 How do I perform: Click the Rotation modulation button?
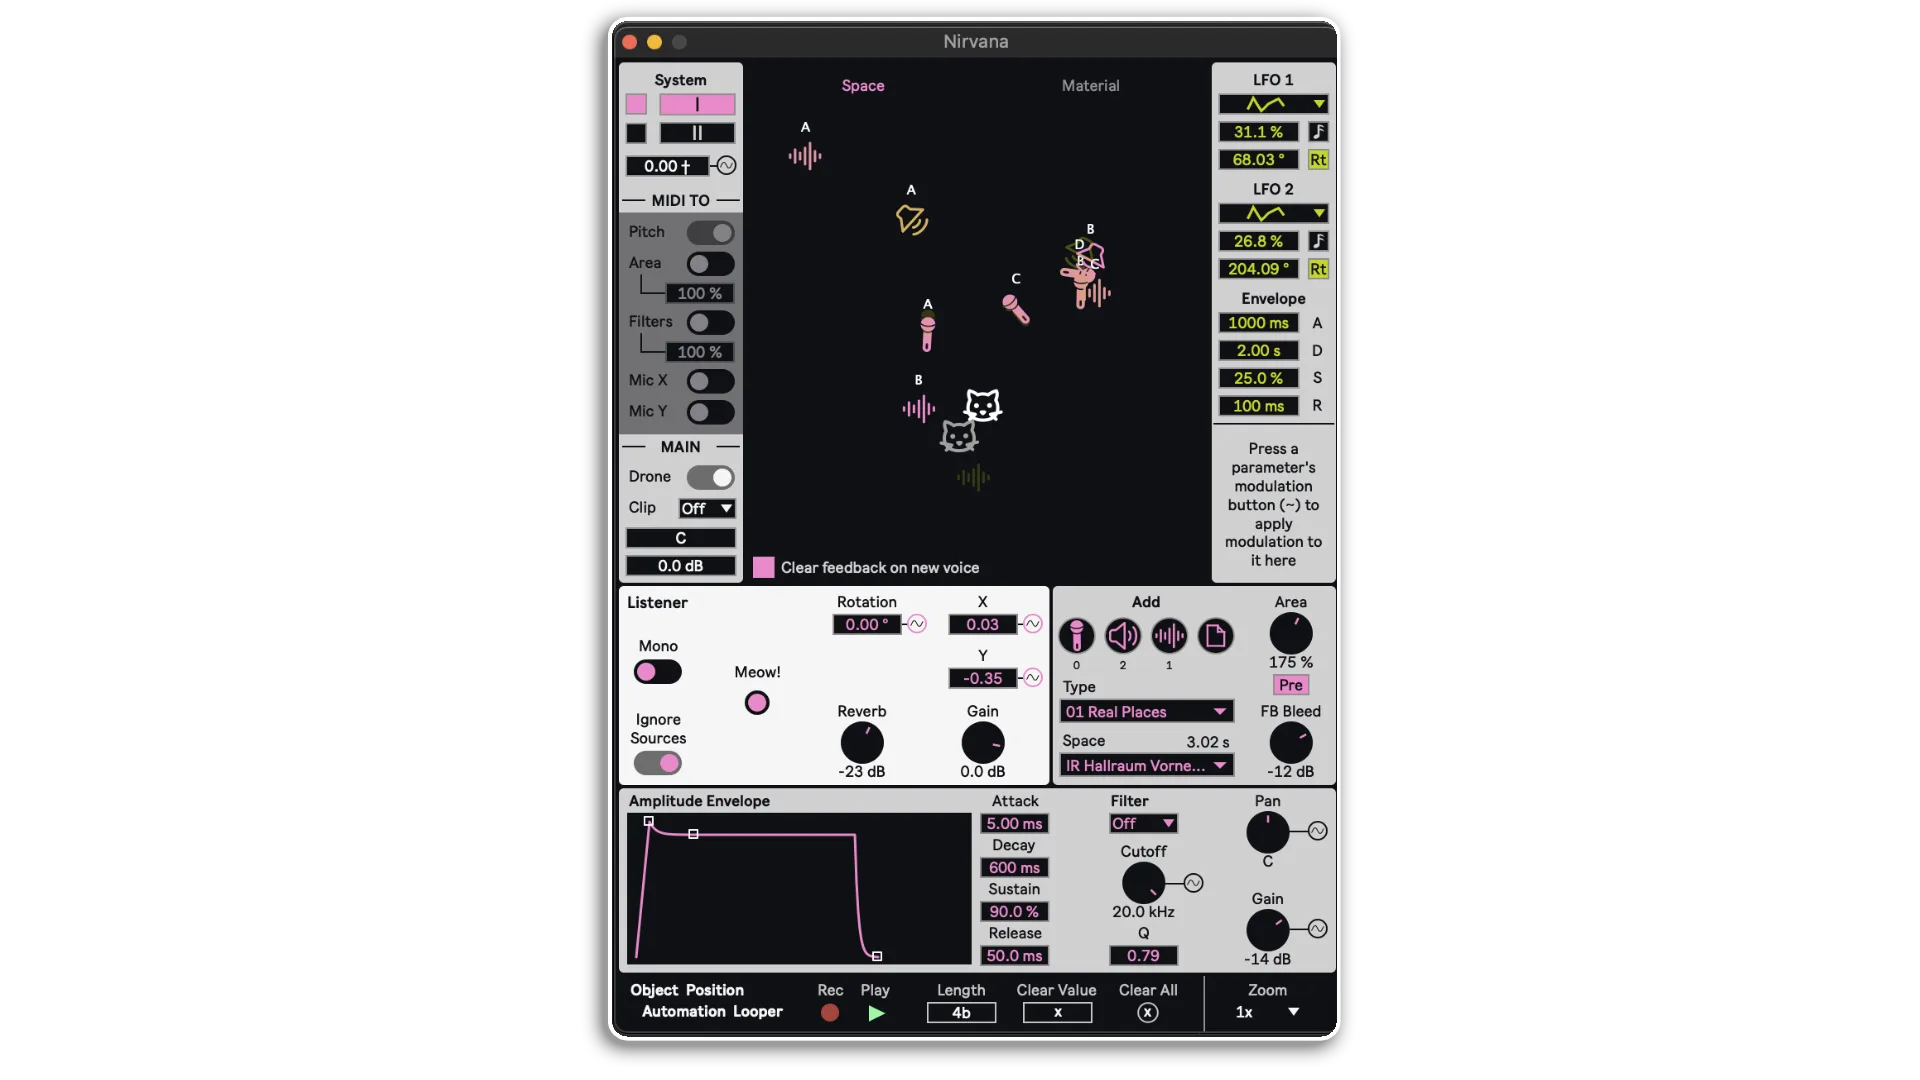917,624
